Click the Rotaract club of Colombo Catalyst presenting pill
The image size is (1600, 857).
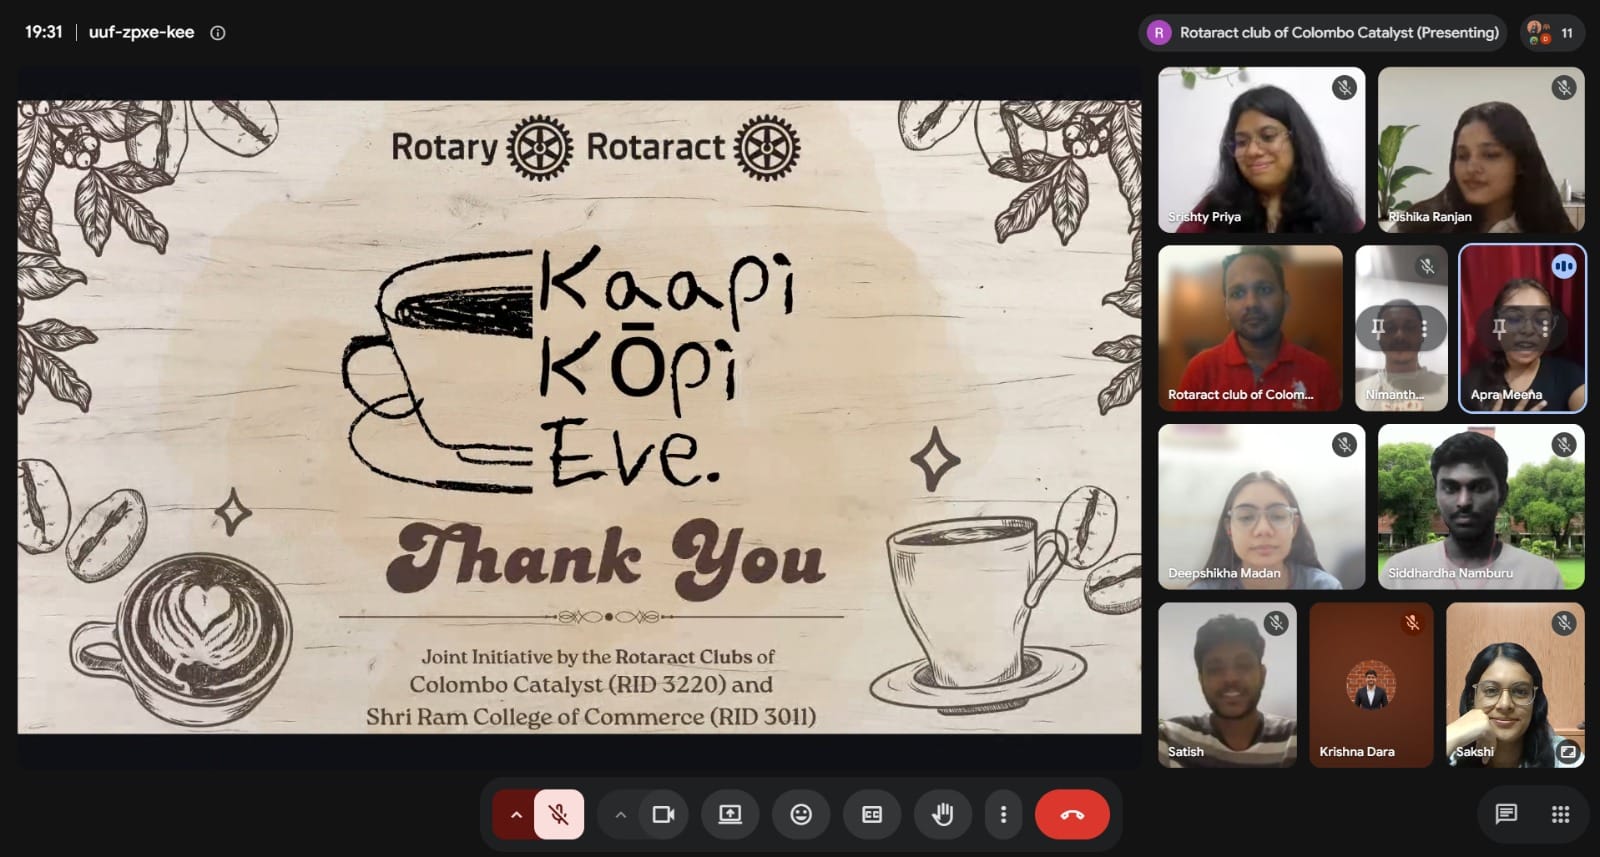1323,33
